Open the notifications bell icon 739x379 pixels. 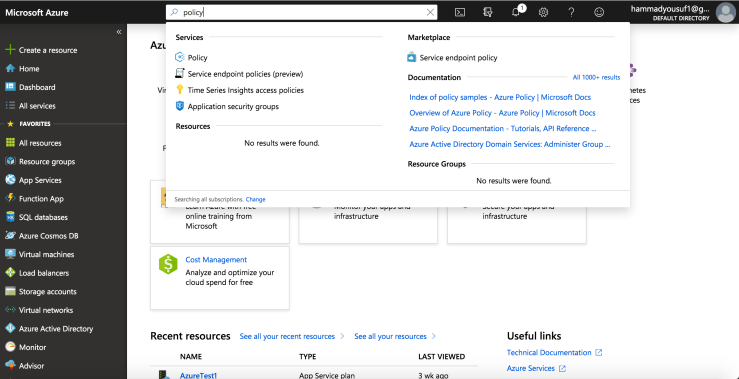pos(516,13)
